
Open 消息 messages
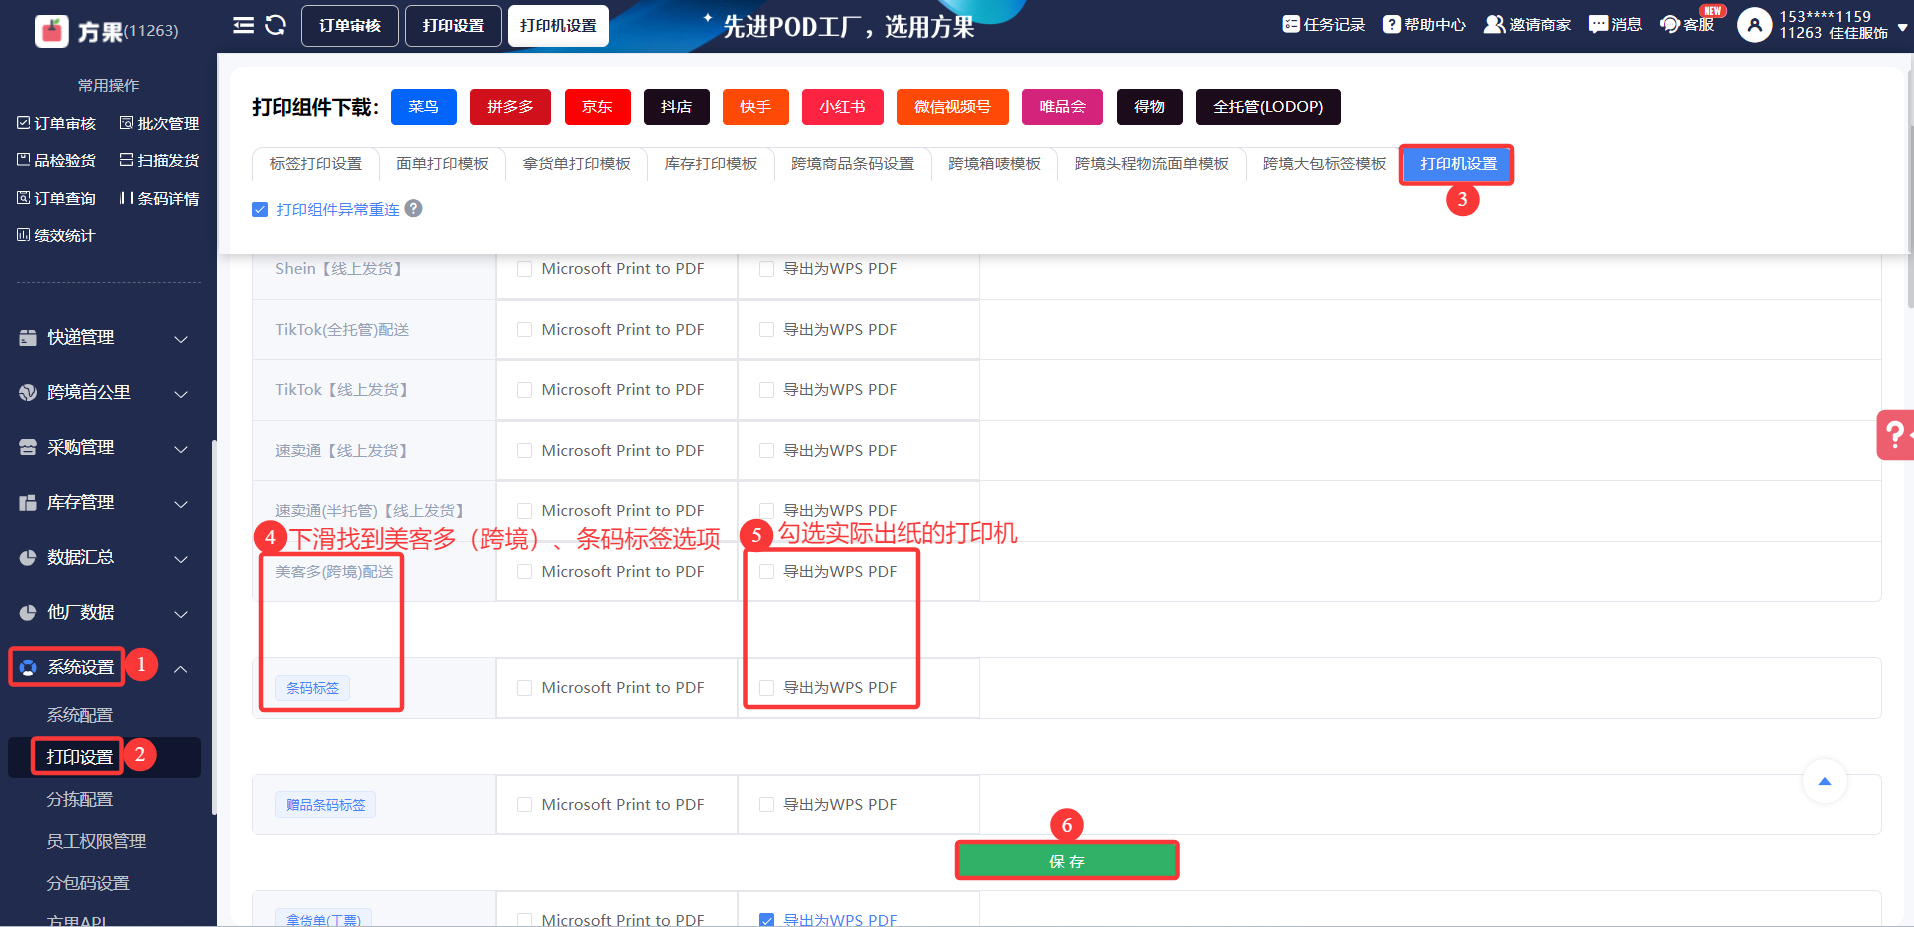[1615, 24]
